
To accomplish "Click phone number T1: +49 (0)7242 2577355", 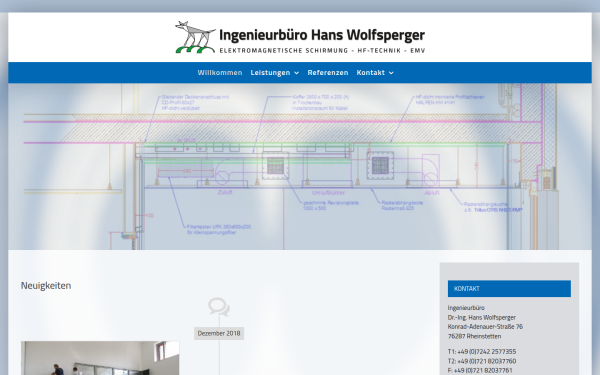I will (x=482, y=351).
